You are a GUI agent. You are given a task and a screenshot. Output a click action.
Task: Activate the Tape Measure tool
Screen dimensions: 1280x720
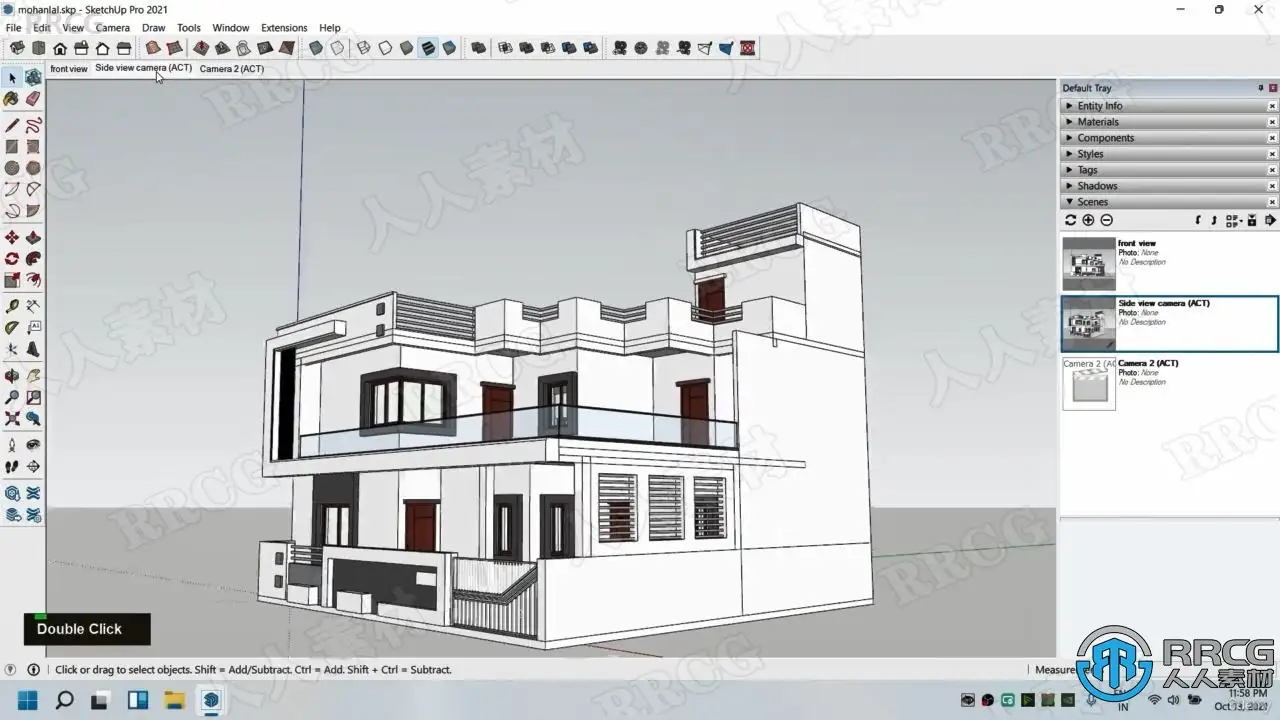[12, 306]
